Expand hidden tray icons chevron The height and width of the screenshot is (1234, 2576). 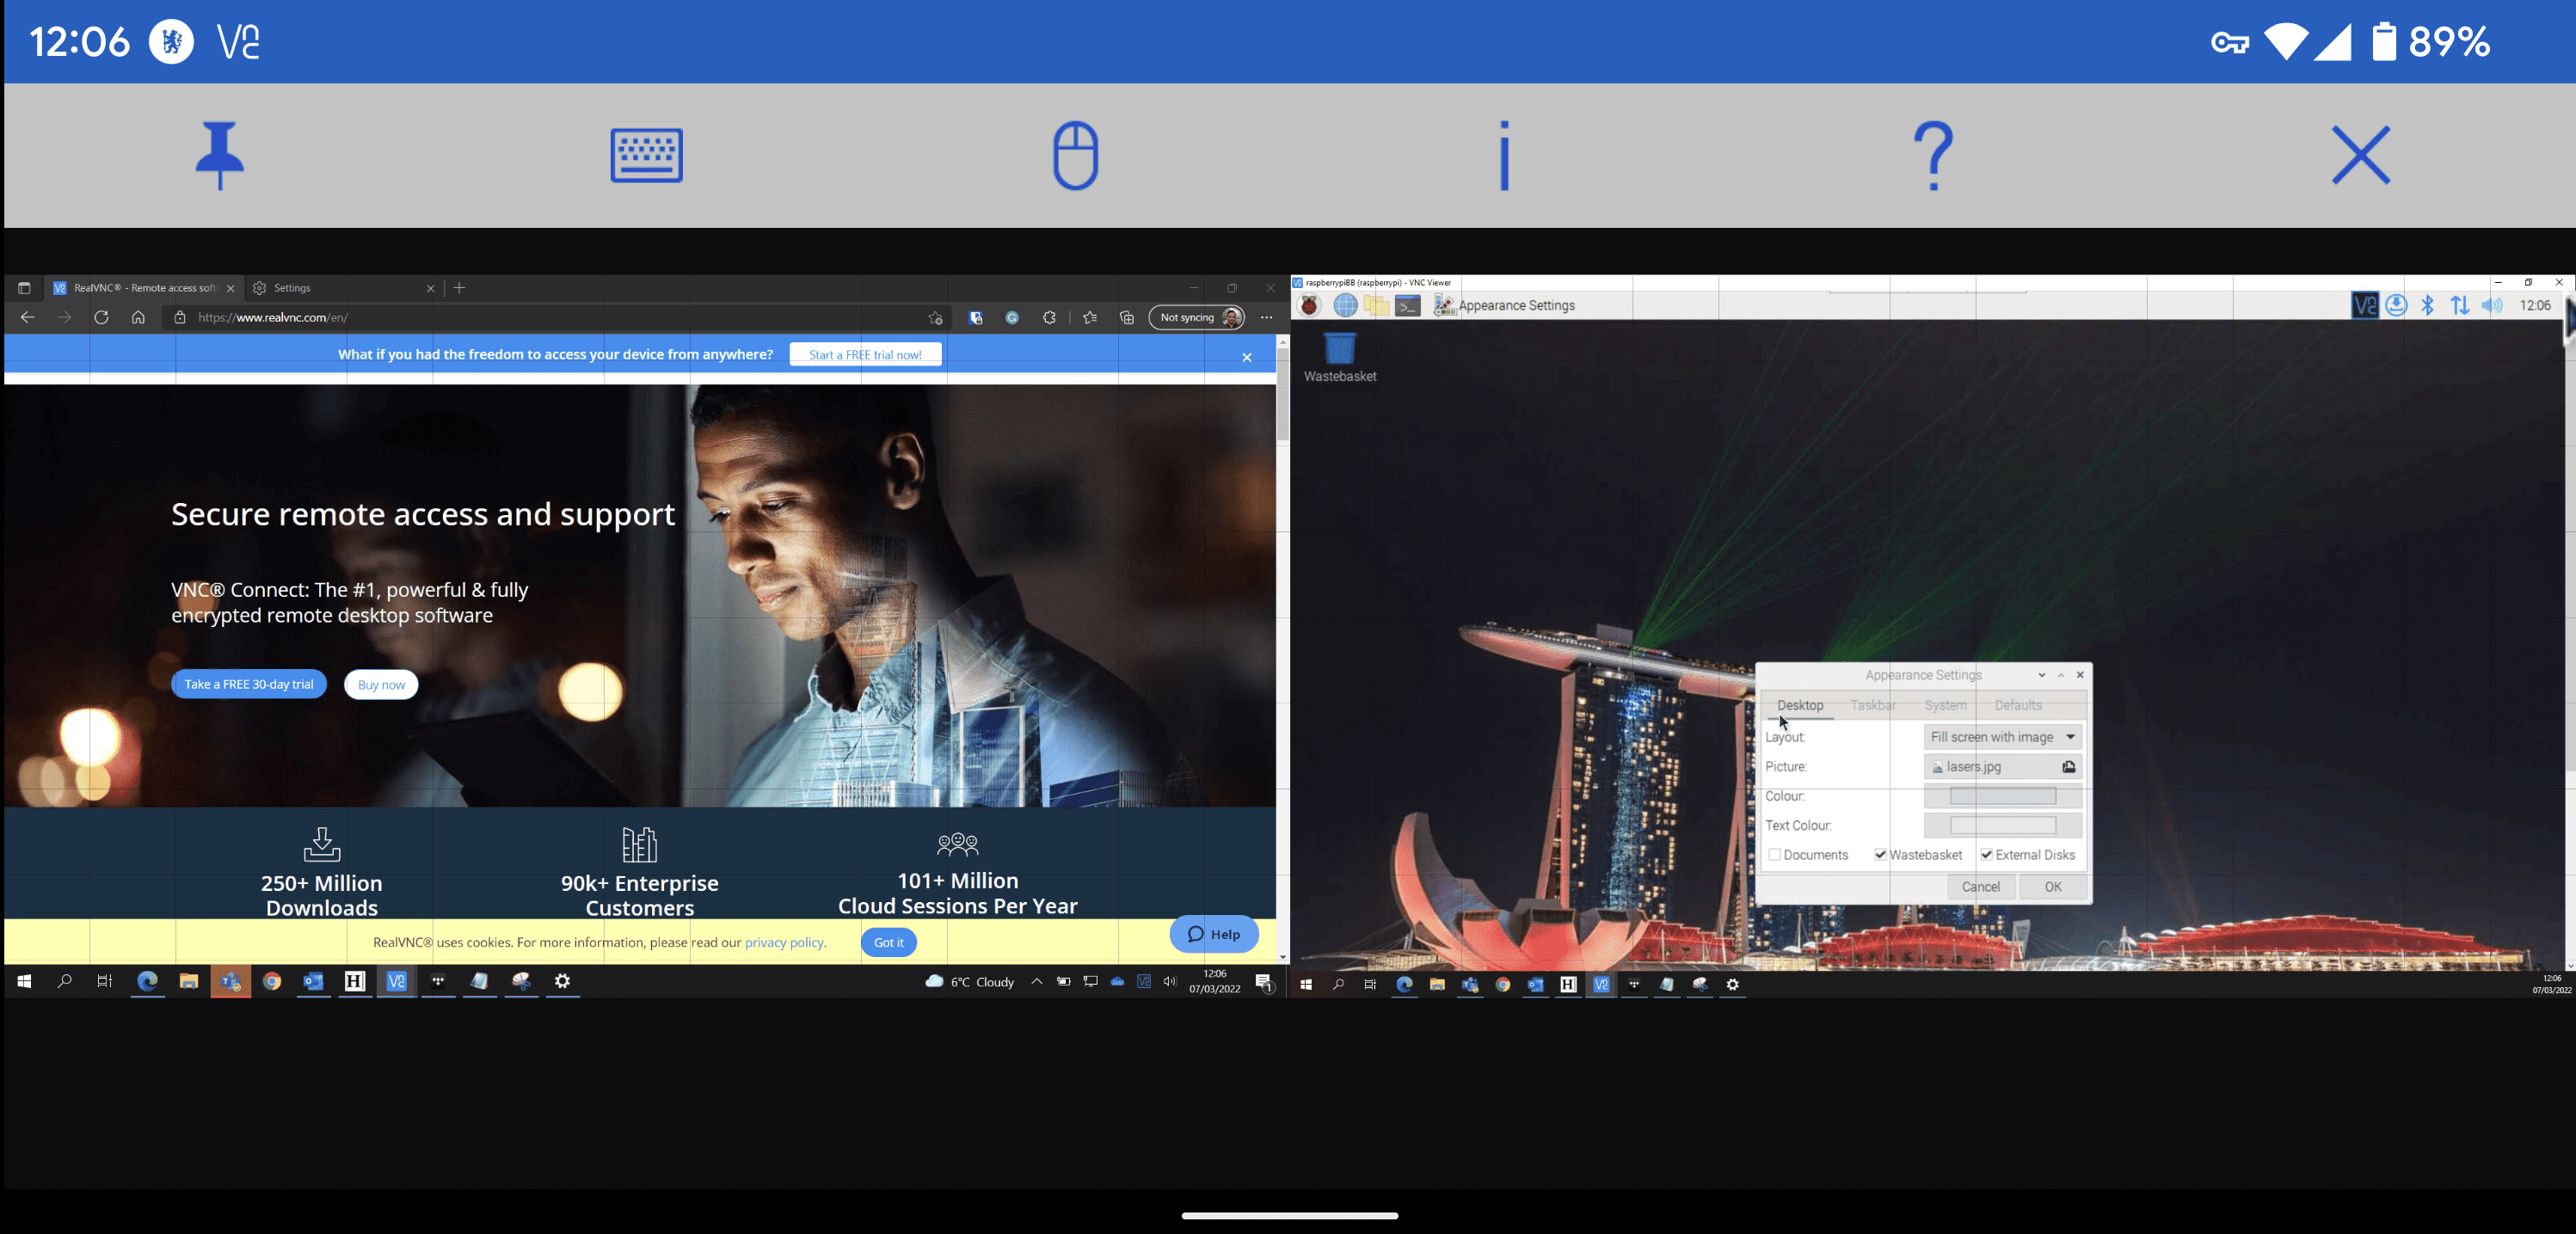[1037, 981]
